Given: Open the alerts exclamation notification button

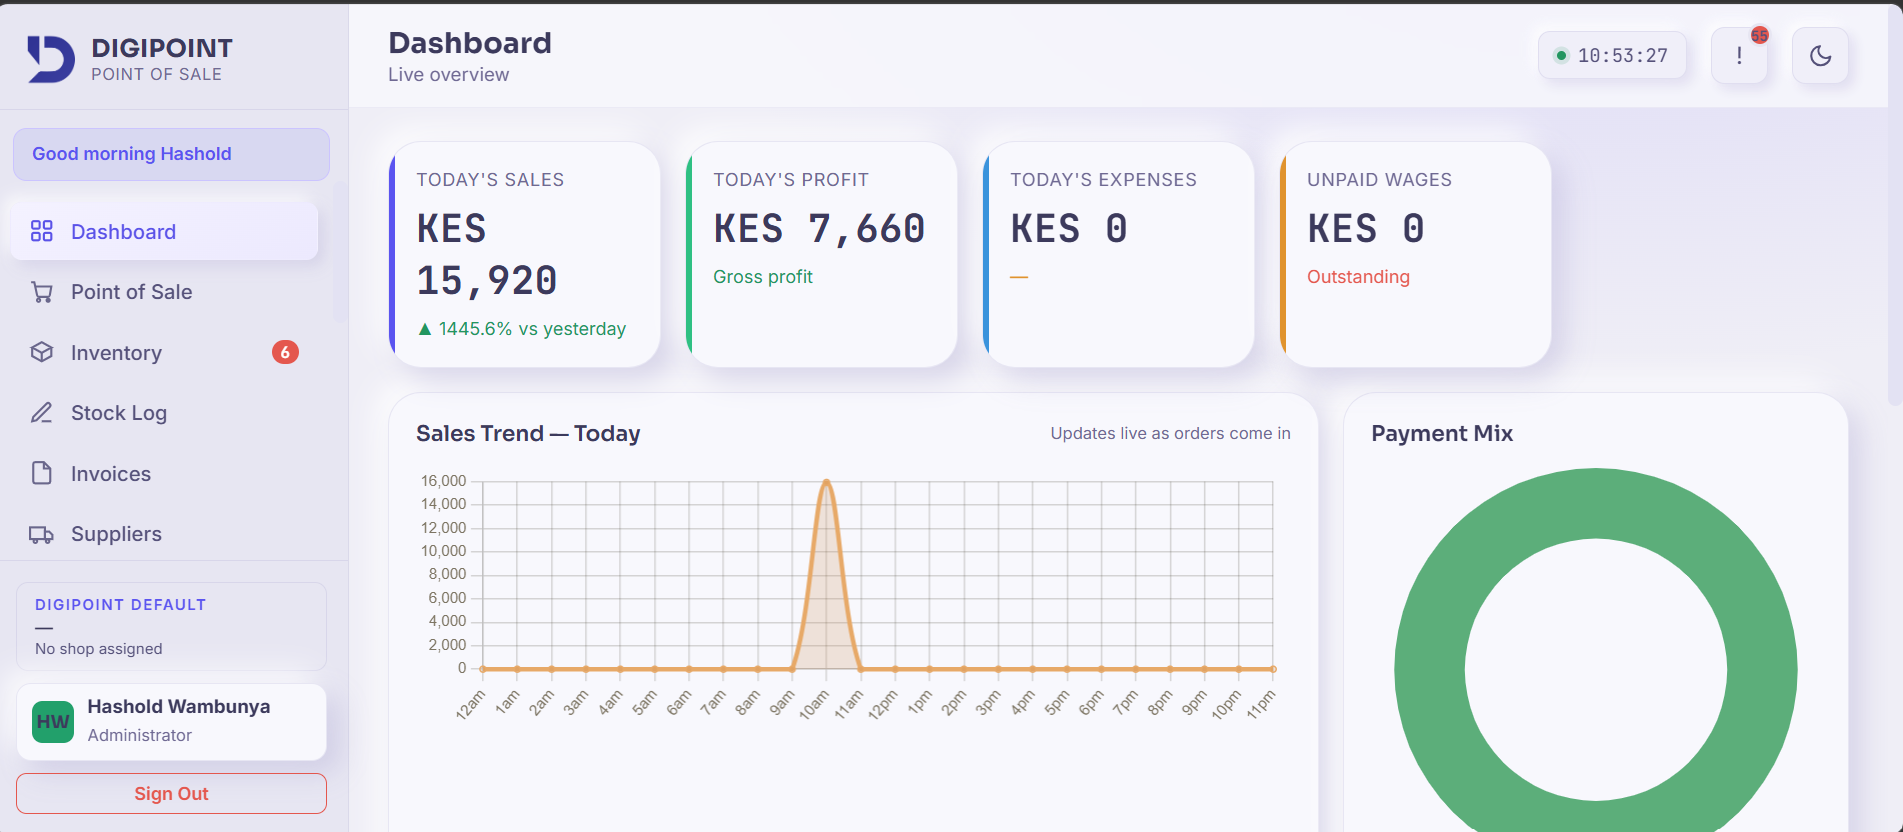Looking at the screenshot, I should (1739, 55).
